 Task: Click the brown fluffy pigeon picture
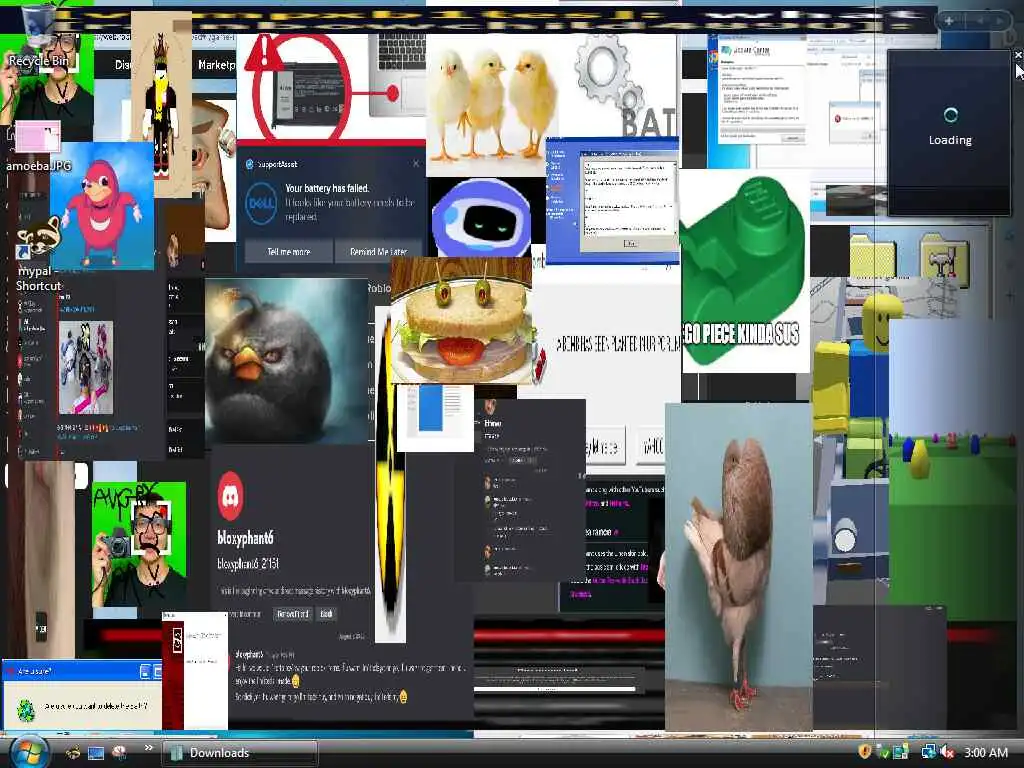pyautogui.click(x=738, y=566)
